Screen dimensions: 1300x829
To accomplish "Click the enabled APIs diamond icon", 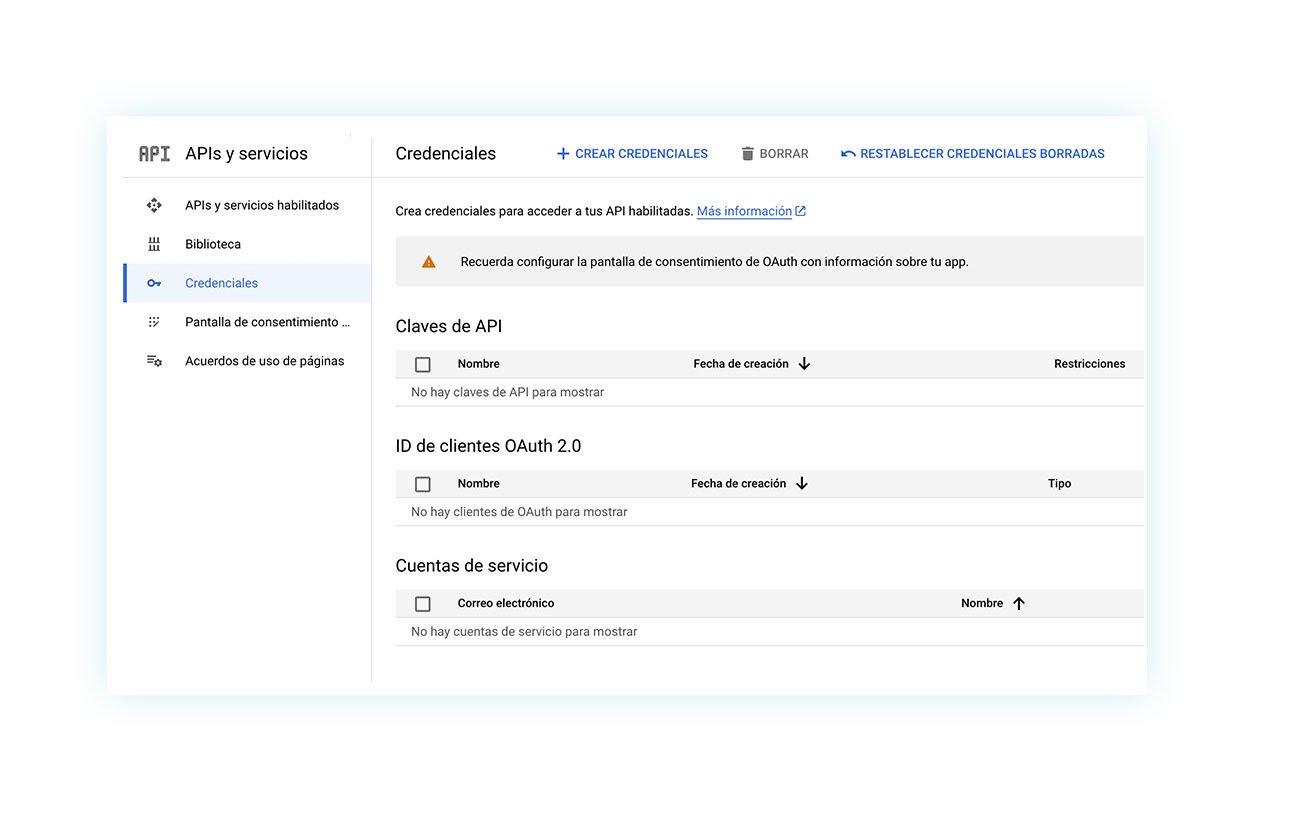I will pos(154,205).
